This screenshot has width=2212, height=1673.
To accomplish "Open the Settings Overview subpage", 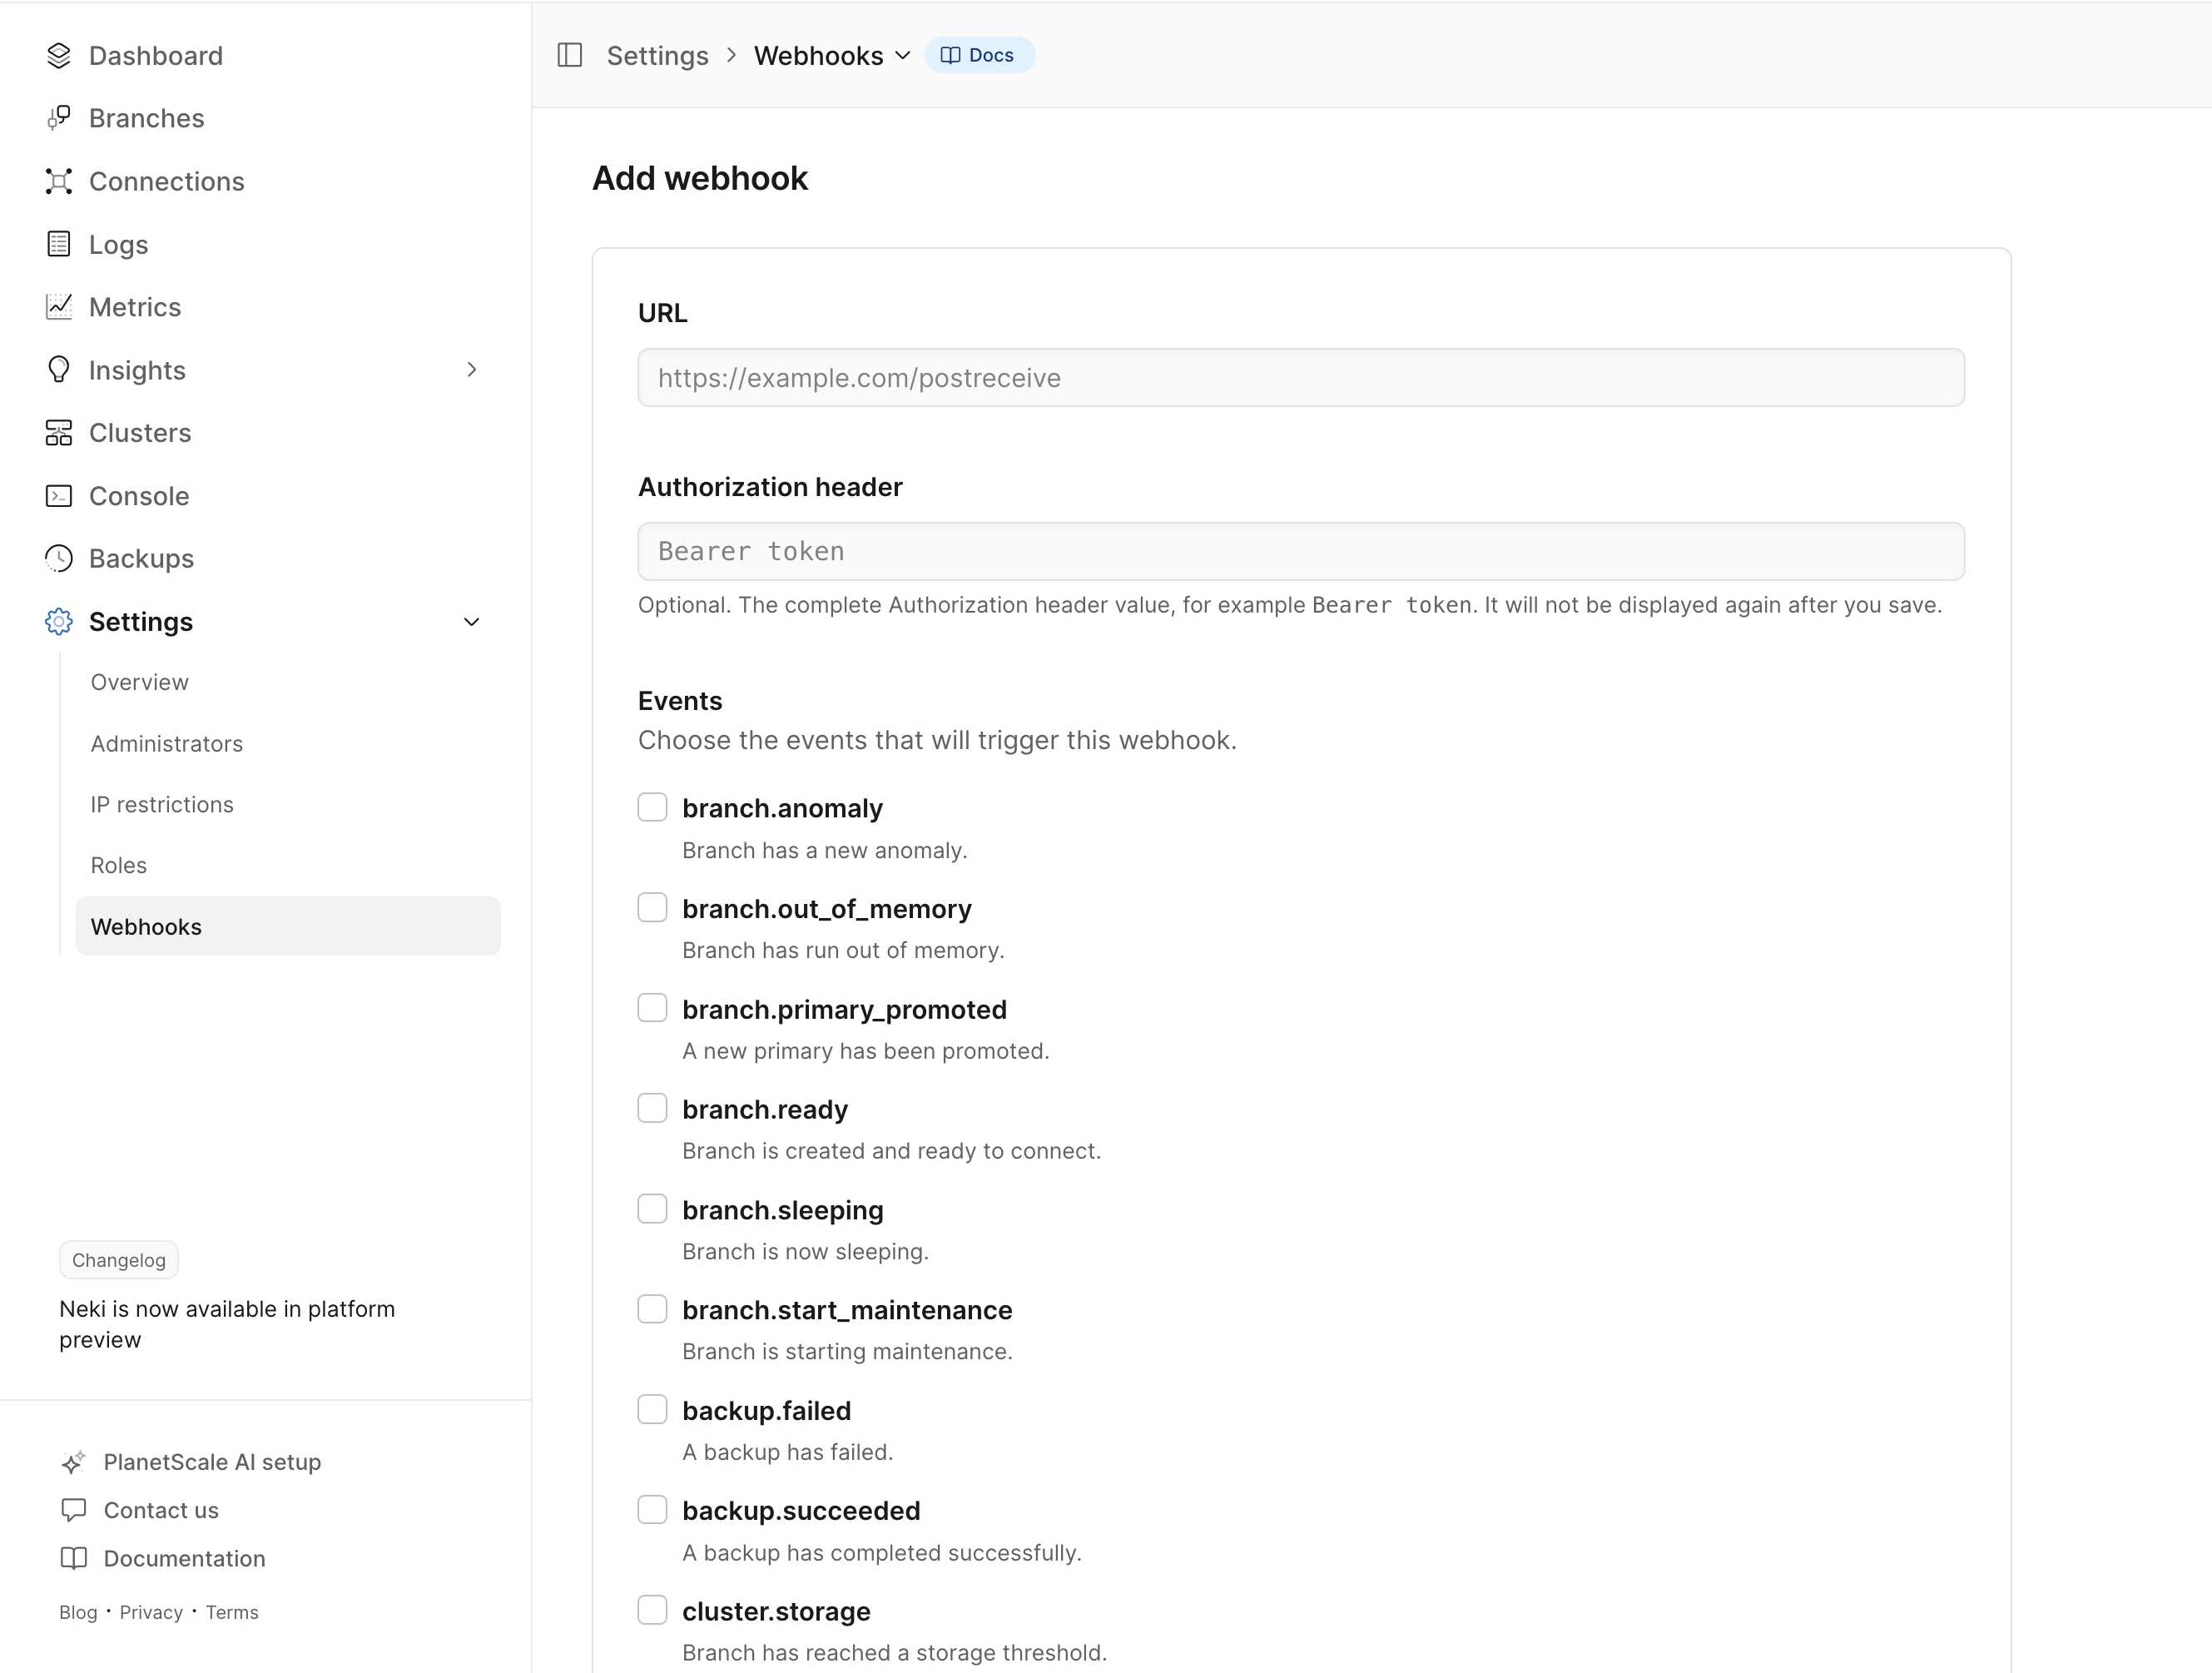I will pos(140,682).
